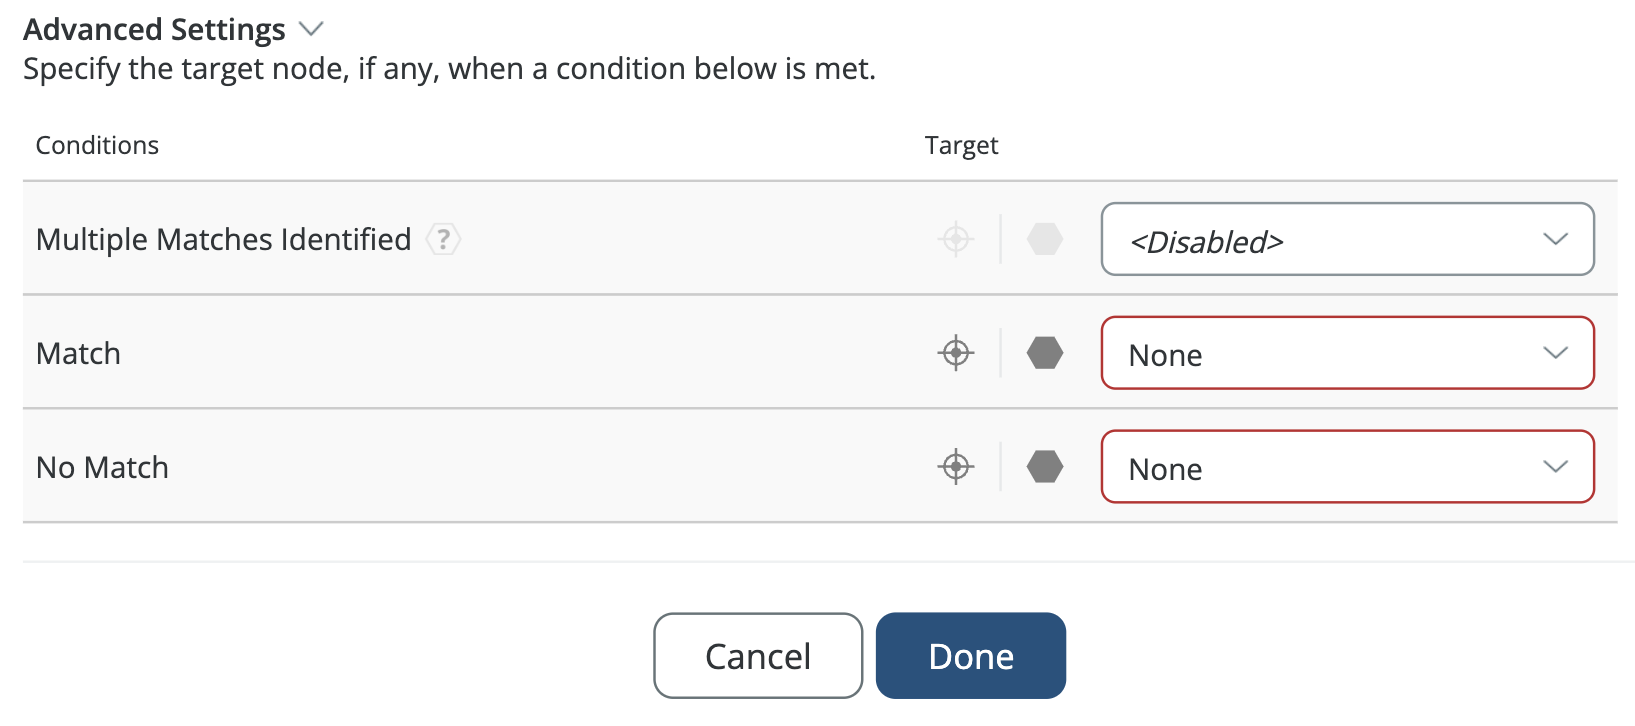This screenshot has height=726, width=1635.
Task: Confirm settings with the Done button
Action: [x=970, y=656]
